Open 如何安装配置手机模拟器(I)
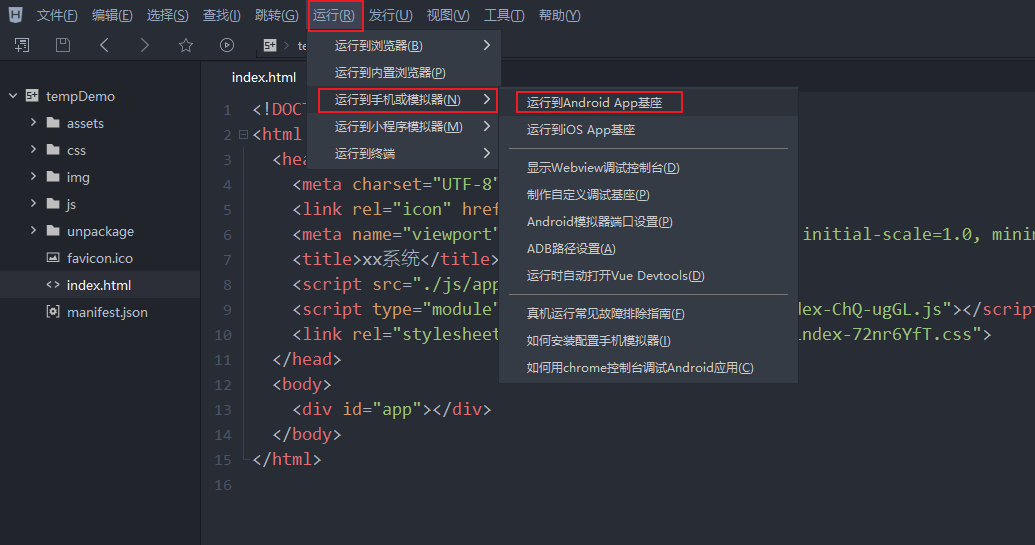 (648, 340)
